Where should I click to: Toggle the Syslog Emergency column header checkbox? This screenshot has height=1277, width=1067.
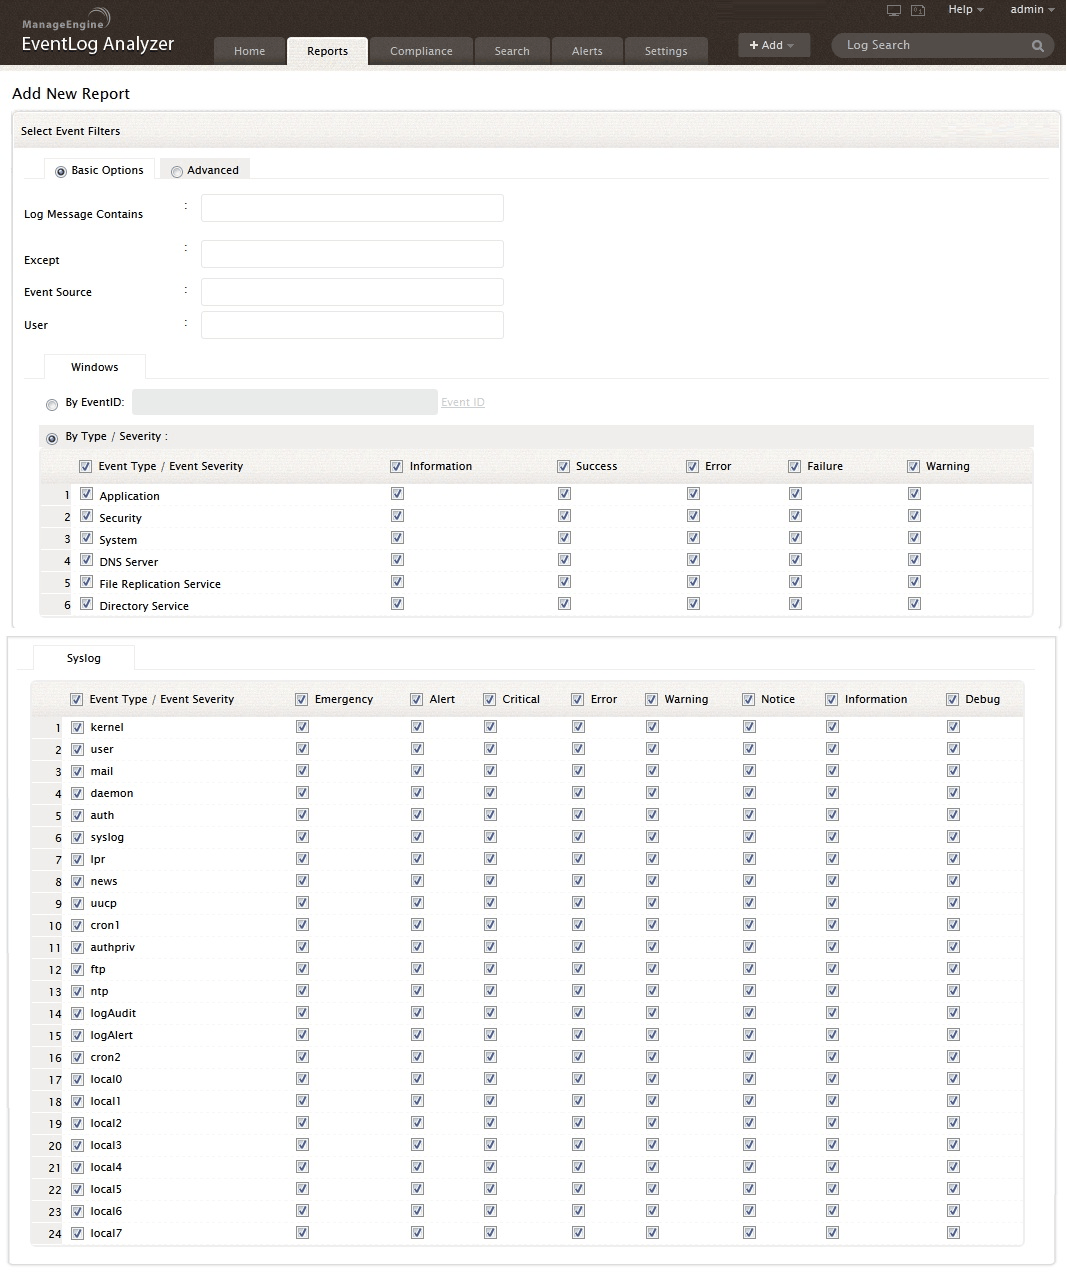[x=301, y=699]
